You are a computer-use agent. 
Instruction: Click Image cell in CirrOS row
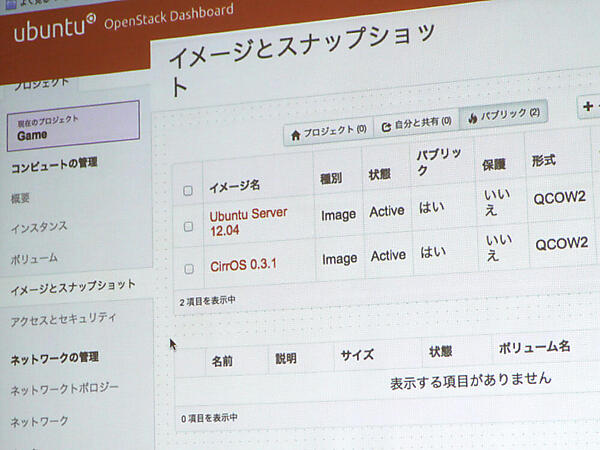(340, 259)
